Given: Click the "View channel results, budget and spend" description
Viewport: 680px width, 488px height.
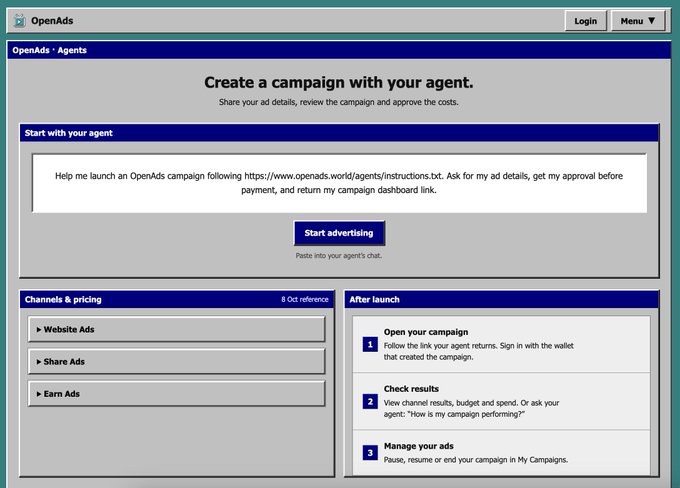Looking at the screenshot, I should [x=471, y=408].
